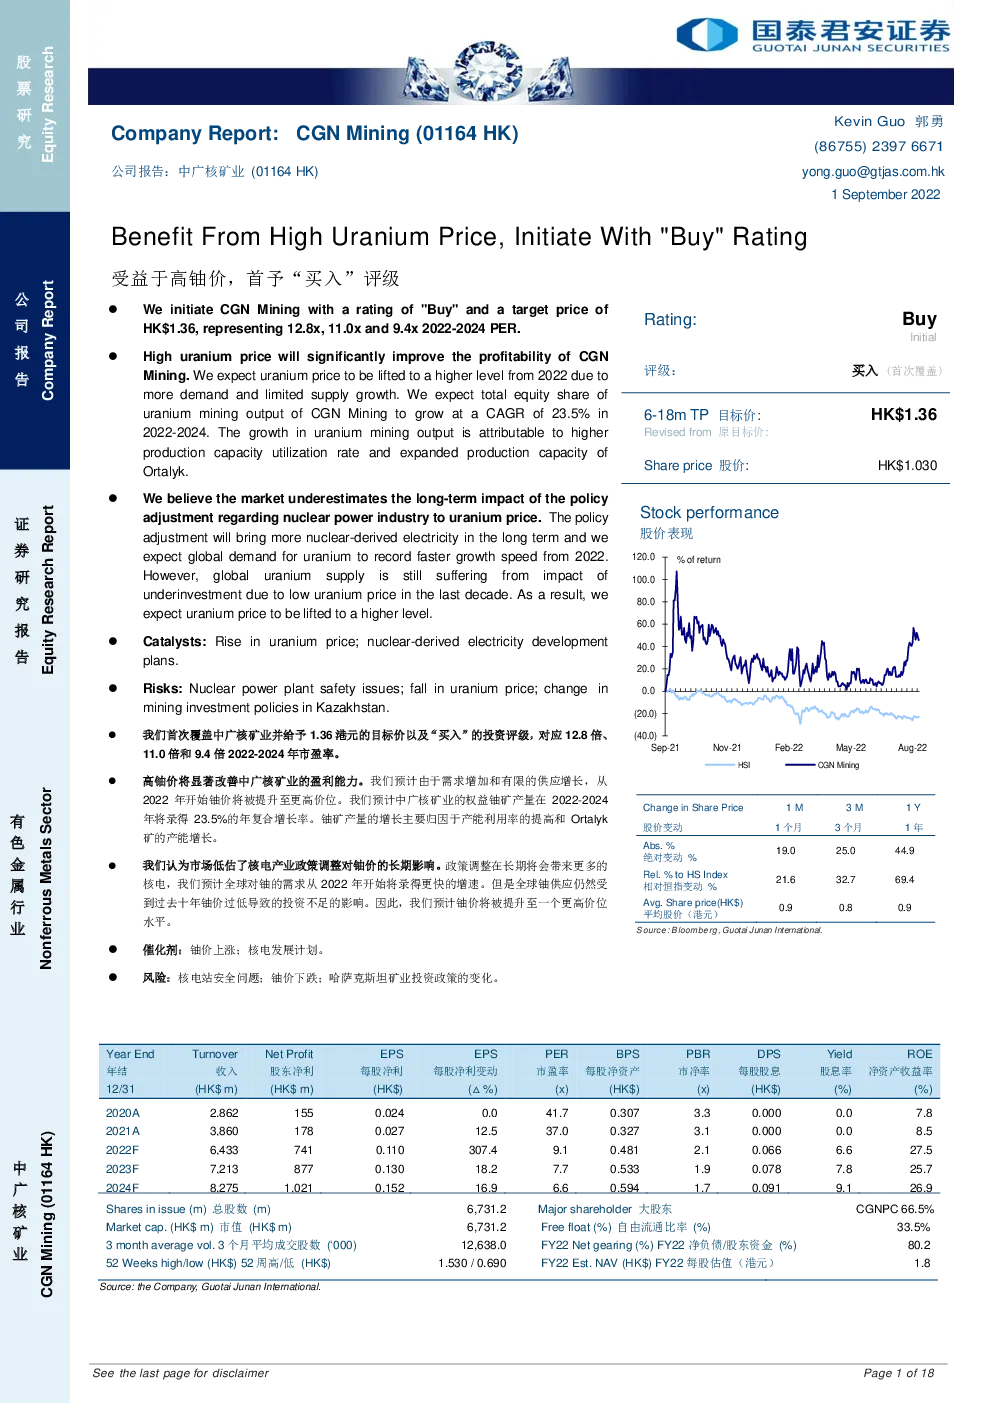This screenshot has width=992, height=1403.
Task: Click the Guotai Junan Securities logo
Action: click(x=813, y=34)
